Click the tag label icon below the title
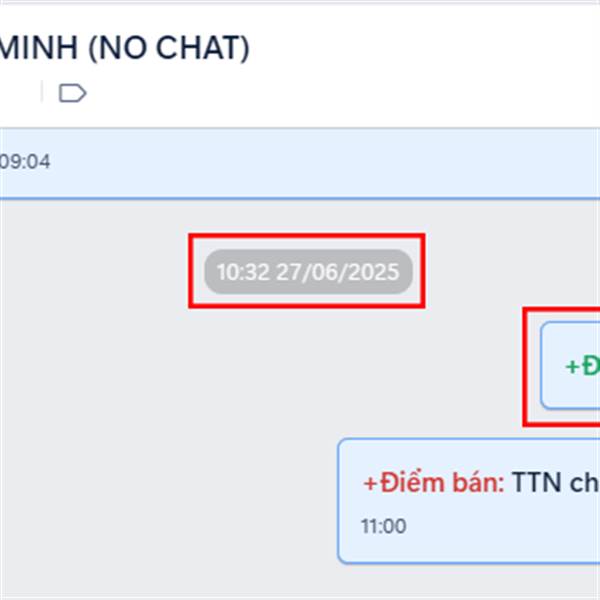Viewport: 600px width, 600px height. pyautogui.click(x=72, y=93)
